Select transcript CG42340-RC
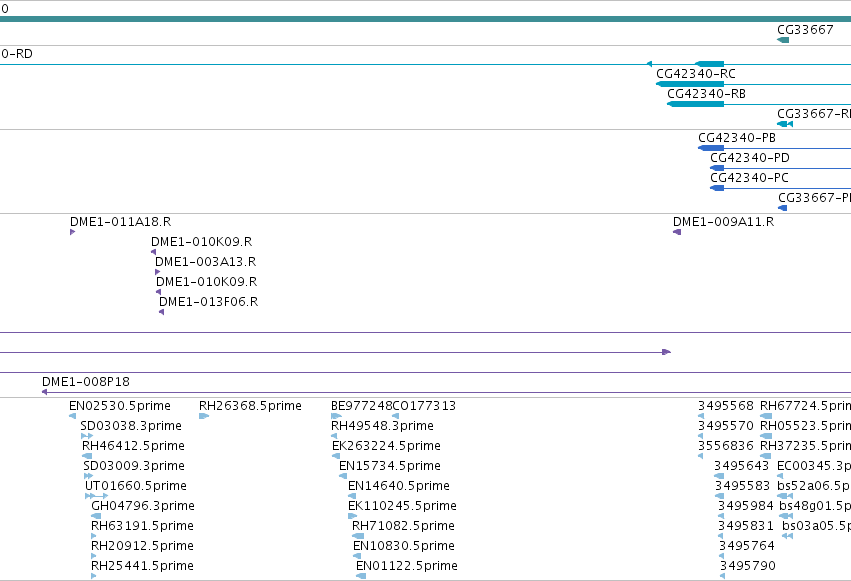 696,74
